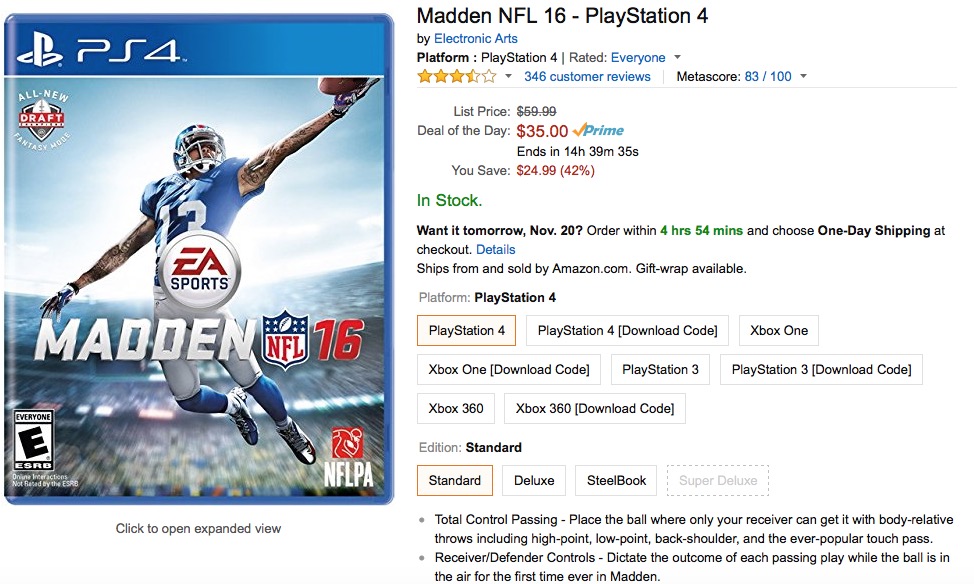
Task: Choose Xbox One [Download Code] platform
Action: pyautogui.click(x=509, y=370)
